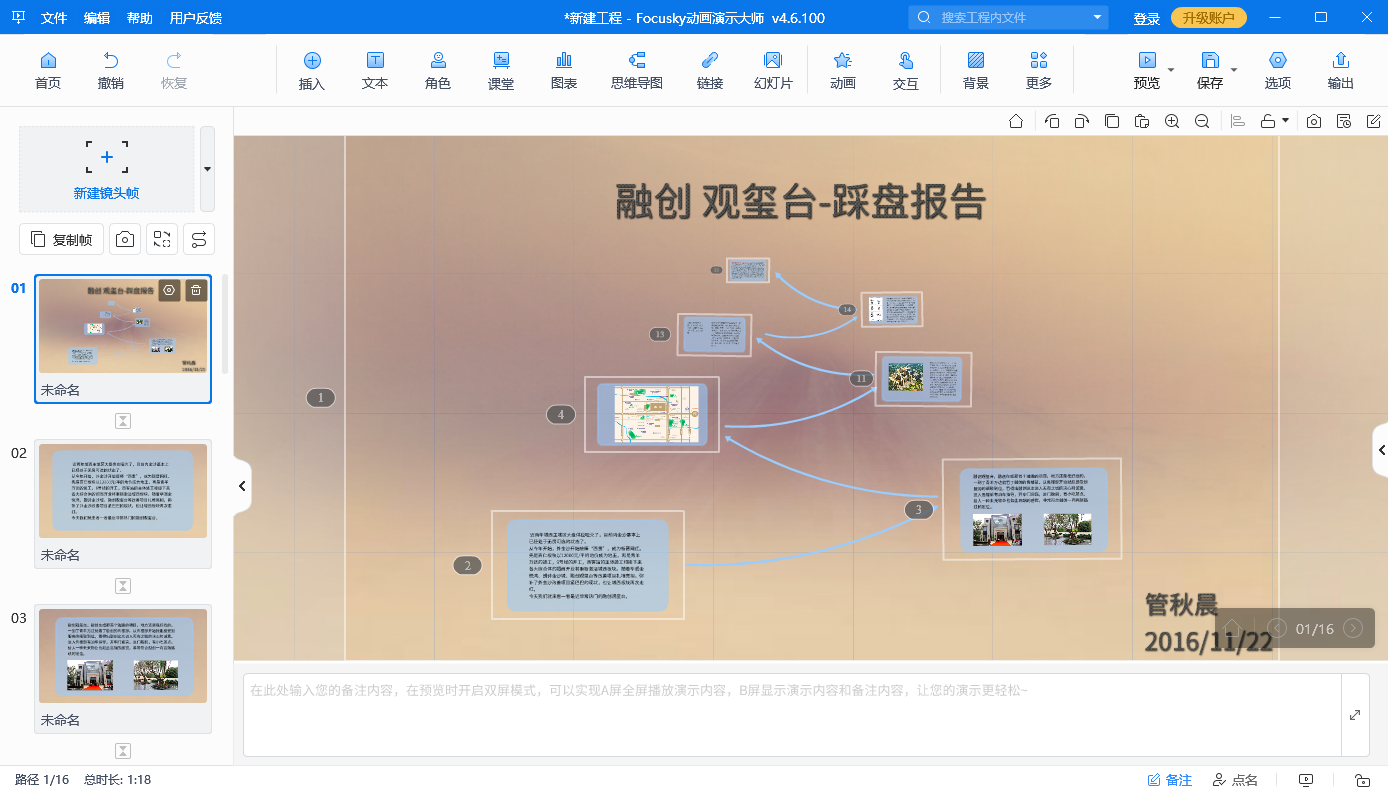The image size is (1388, 791).
Task: Click the align objects icon
Action: (x=1238, y=121)
